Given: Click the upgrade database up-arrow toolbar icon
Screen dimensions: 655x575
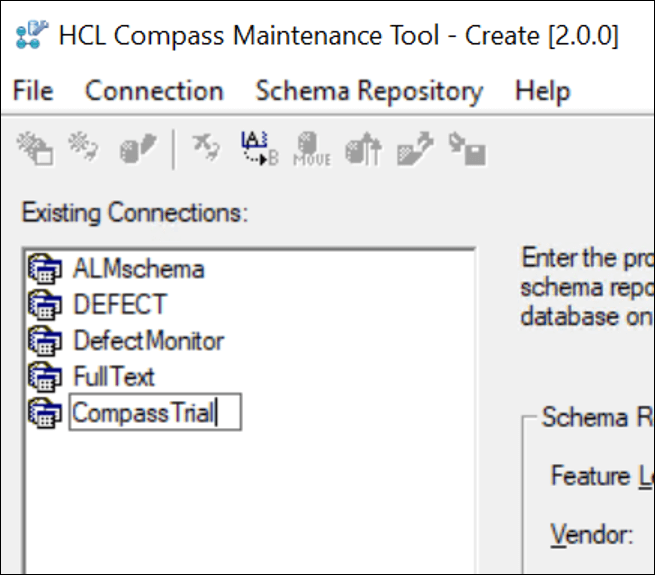Looking at the screenshot, I should 363,149.
